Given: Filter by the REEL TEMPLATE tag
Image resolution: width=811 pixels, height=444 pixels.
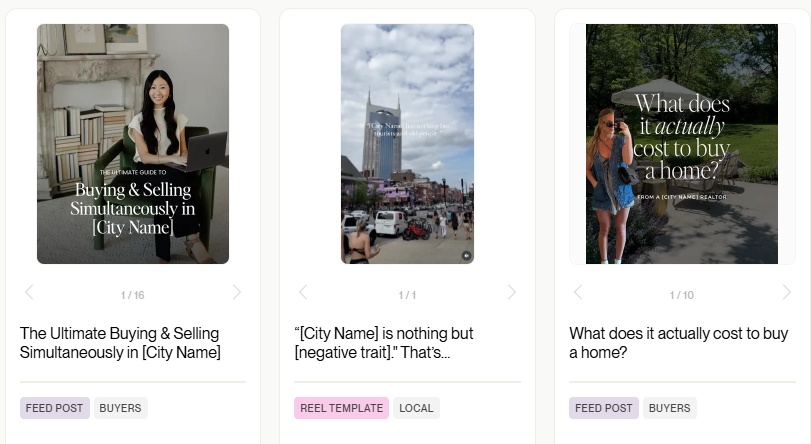Looking at the screenshot, I should (341, 408).
